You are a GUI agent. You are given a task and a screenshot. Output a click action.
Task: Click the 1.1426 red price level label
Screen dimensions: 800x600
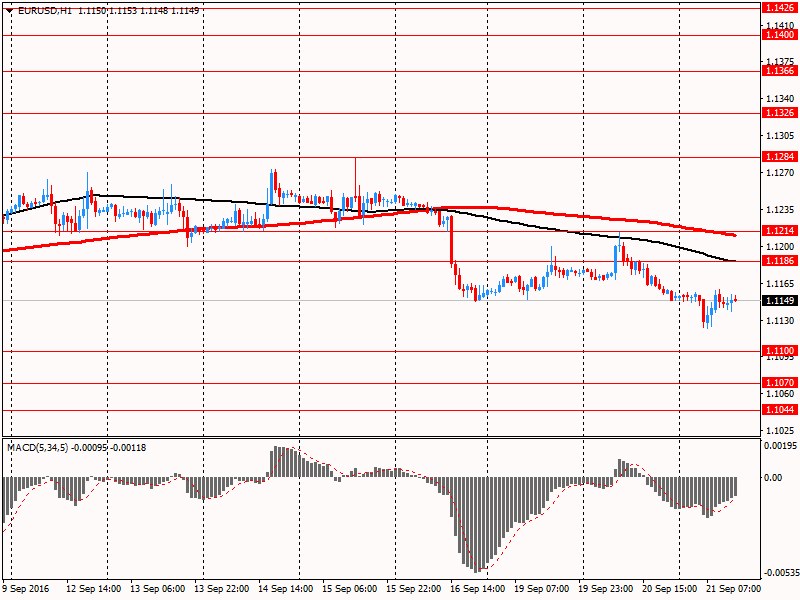(x=780, y=8)
